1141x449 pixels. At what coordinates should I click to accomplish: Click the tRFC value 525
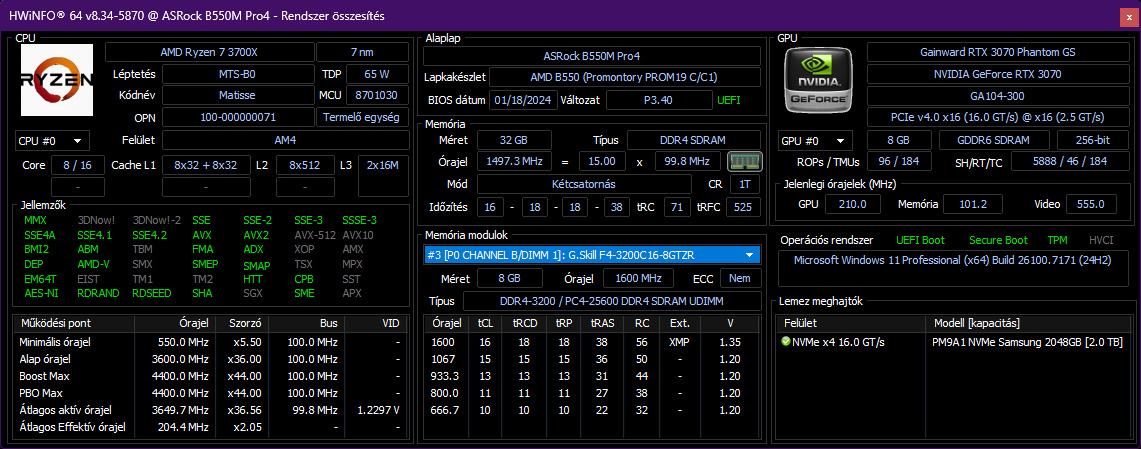click(741, 207)
